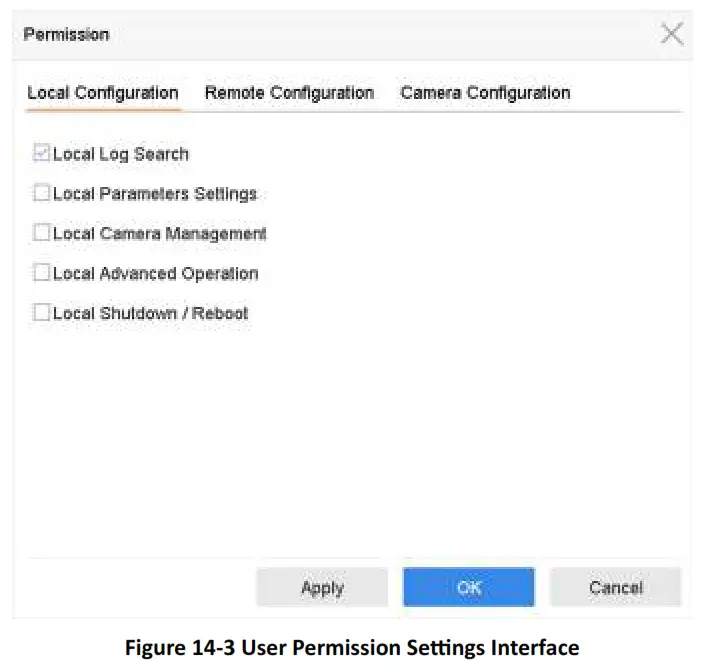Uncheck the Local Log Search checkbox
719x668 pixels.
(x=42, y=154)
